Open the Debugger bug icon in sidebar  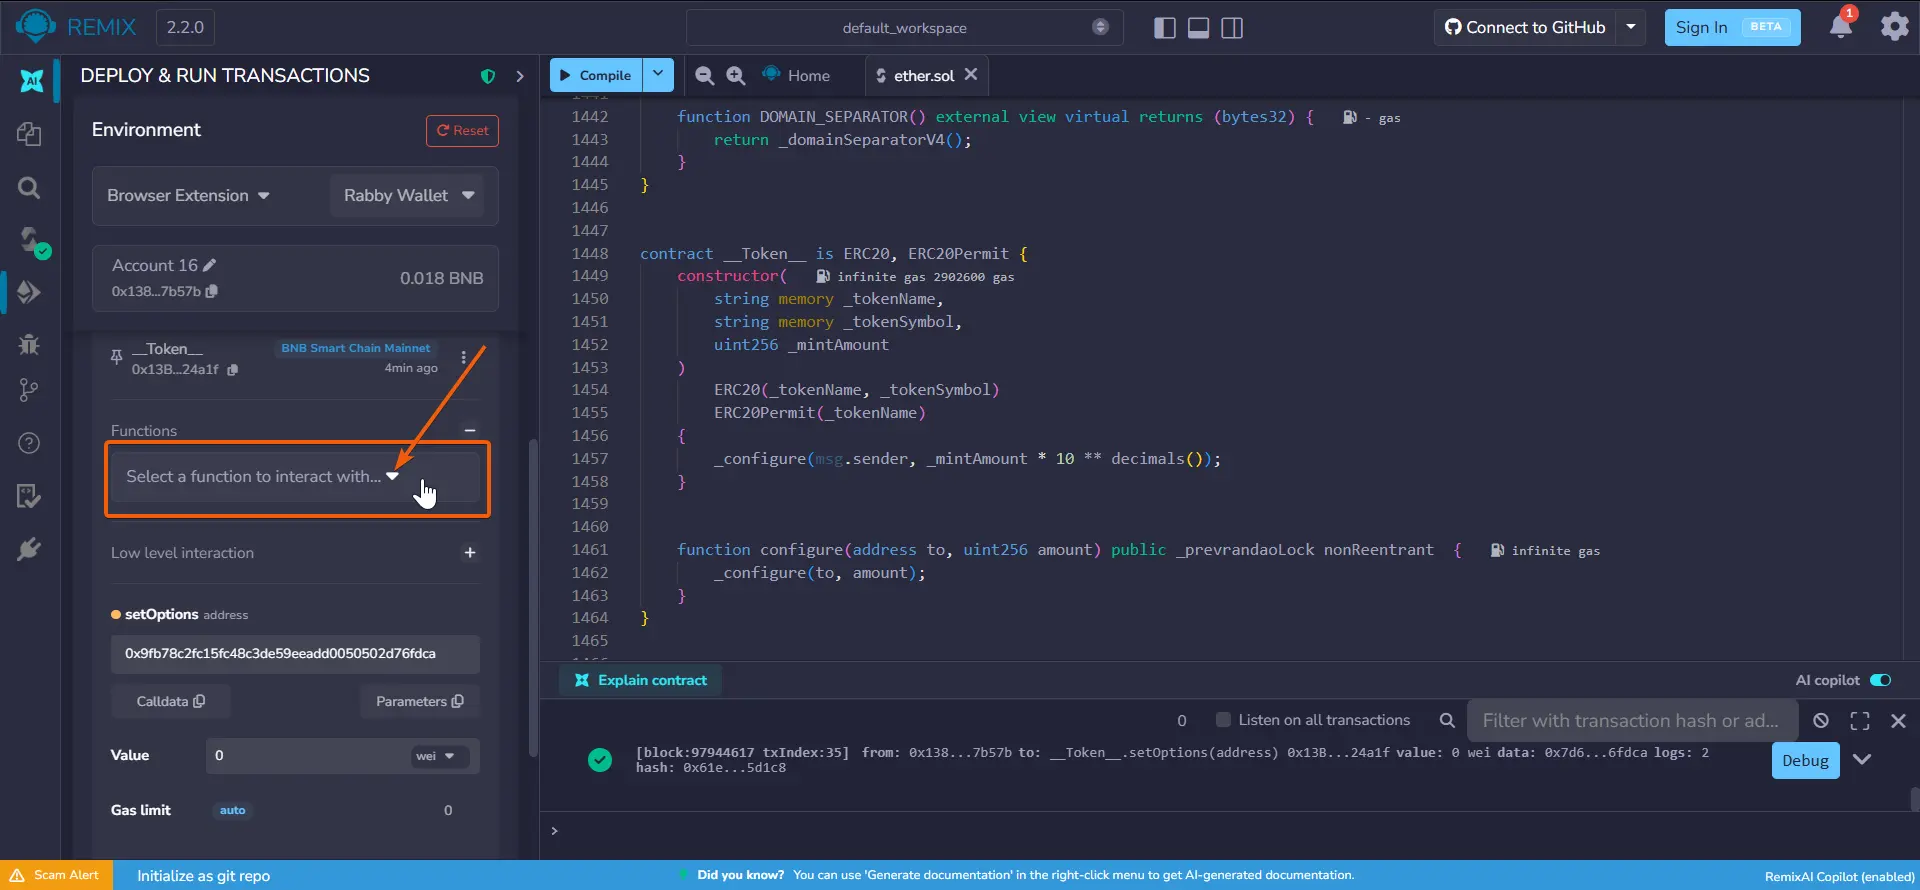(29, 344)
